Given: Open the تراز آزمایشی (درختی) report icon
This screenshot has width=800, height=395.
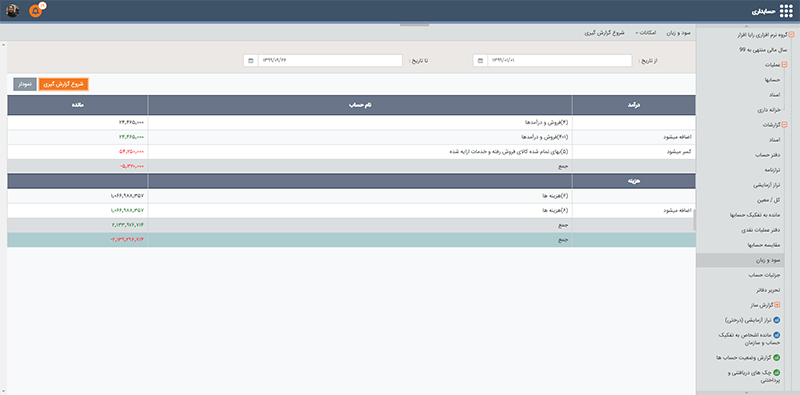Looking at the screenshot, I should pyautogui.click(x=777, y=320).
